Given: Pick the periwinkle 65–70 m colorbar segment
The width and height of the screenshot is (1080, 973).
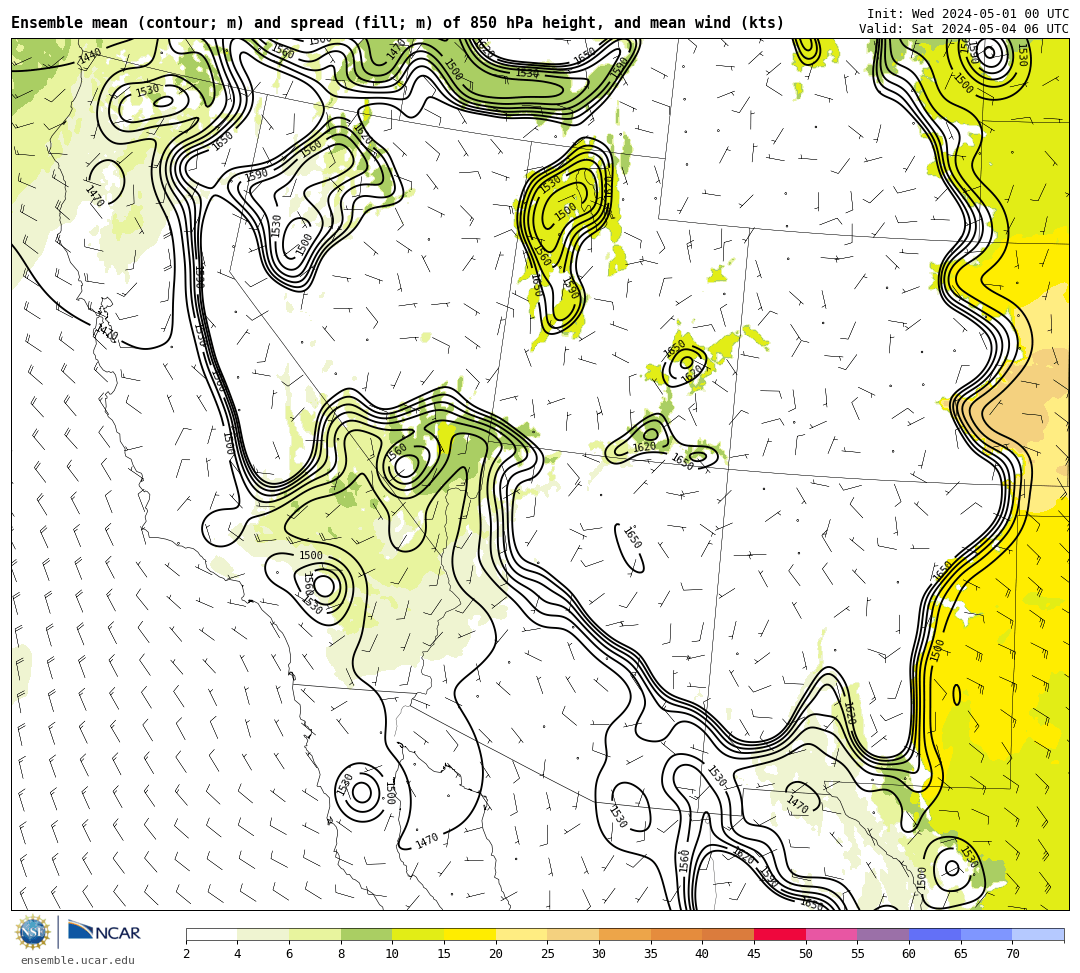Looking at the screenshot, I should point(986,934).
